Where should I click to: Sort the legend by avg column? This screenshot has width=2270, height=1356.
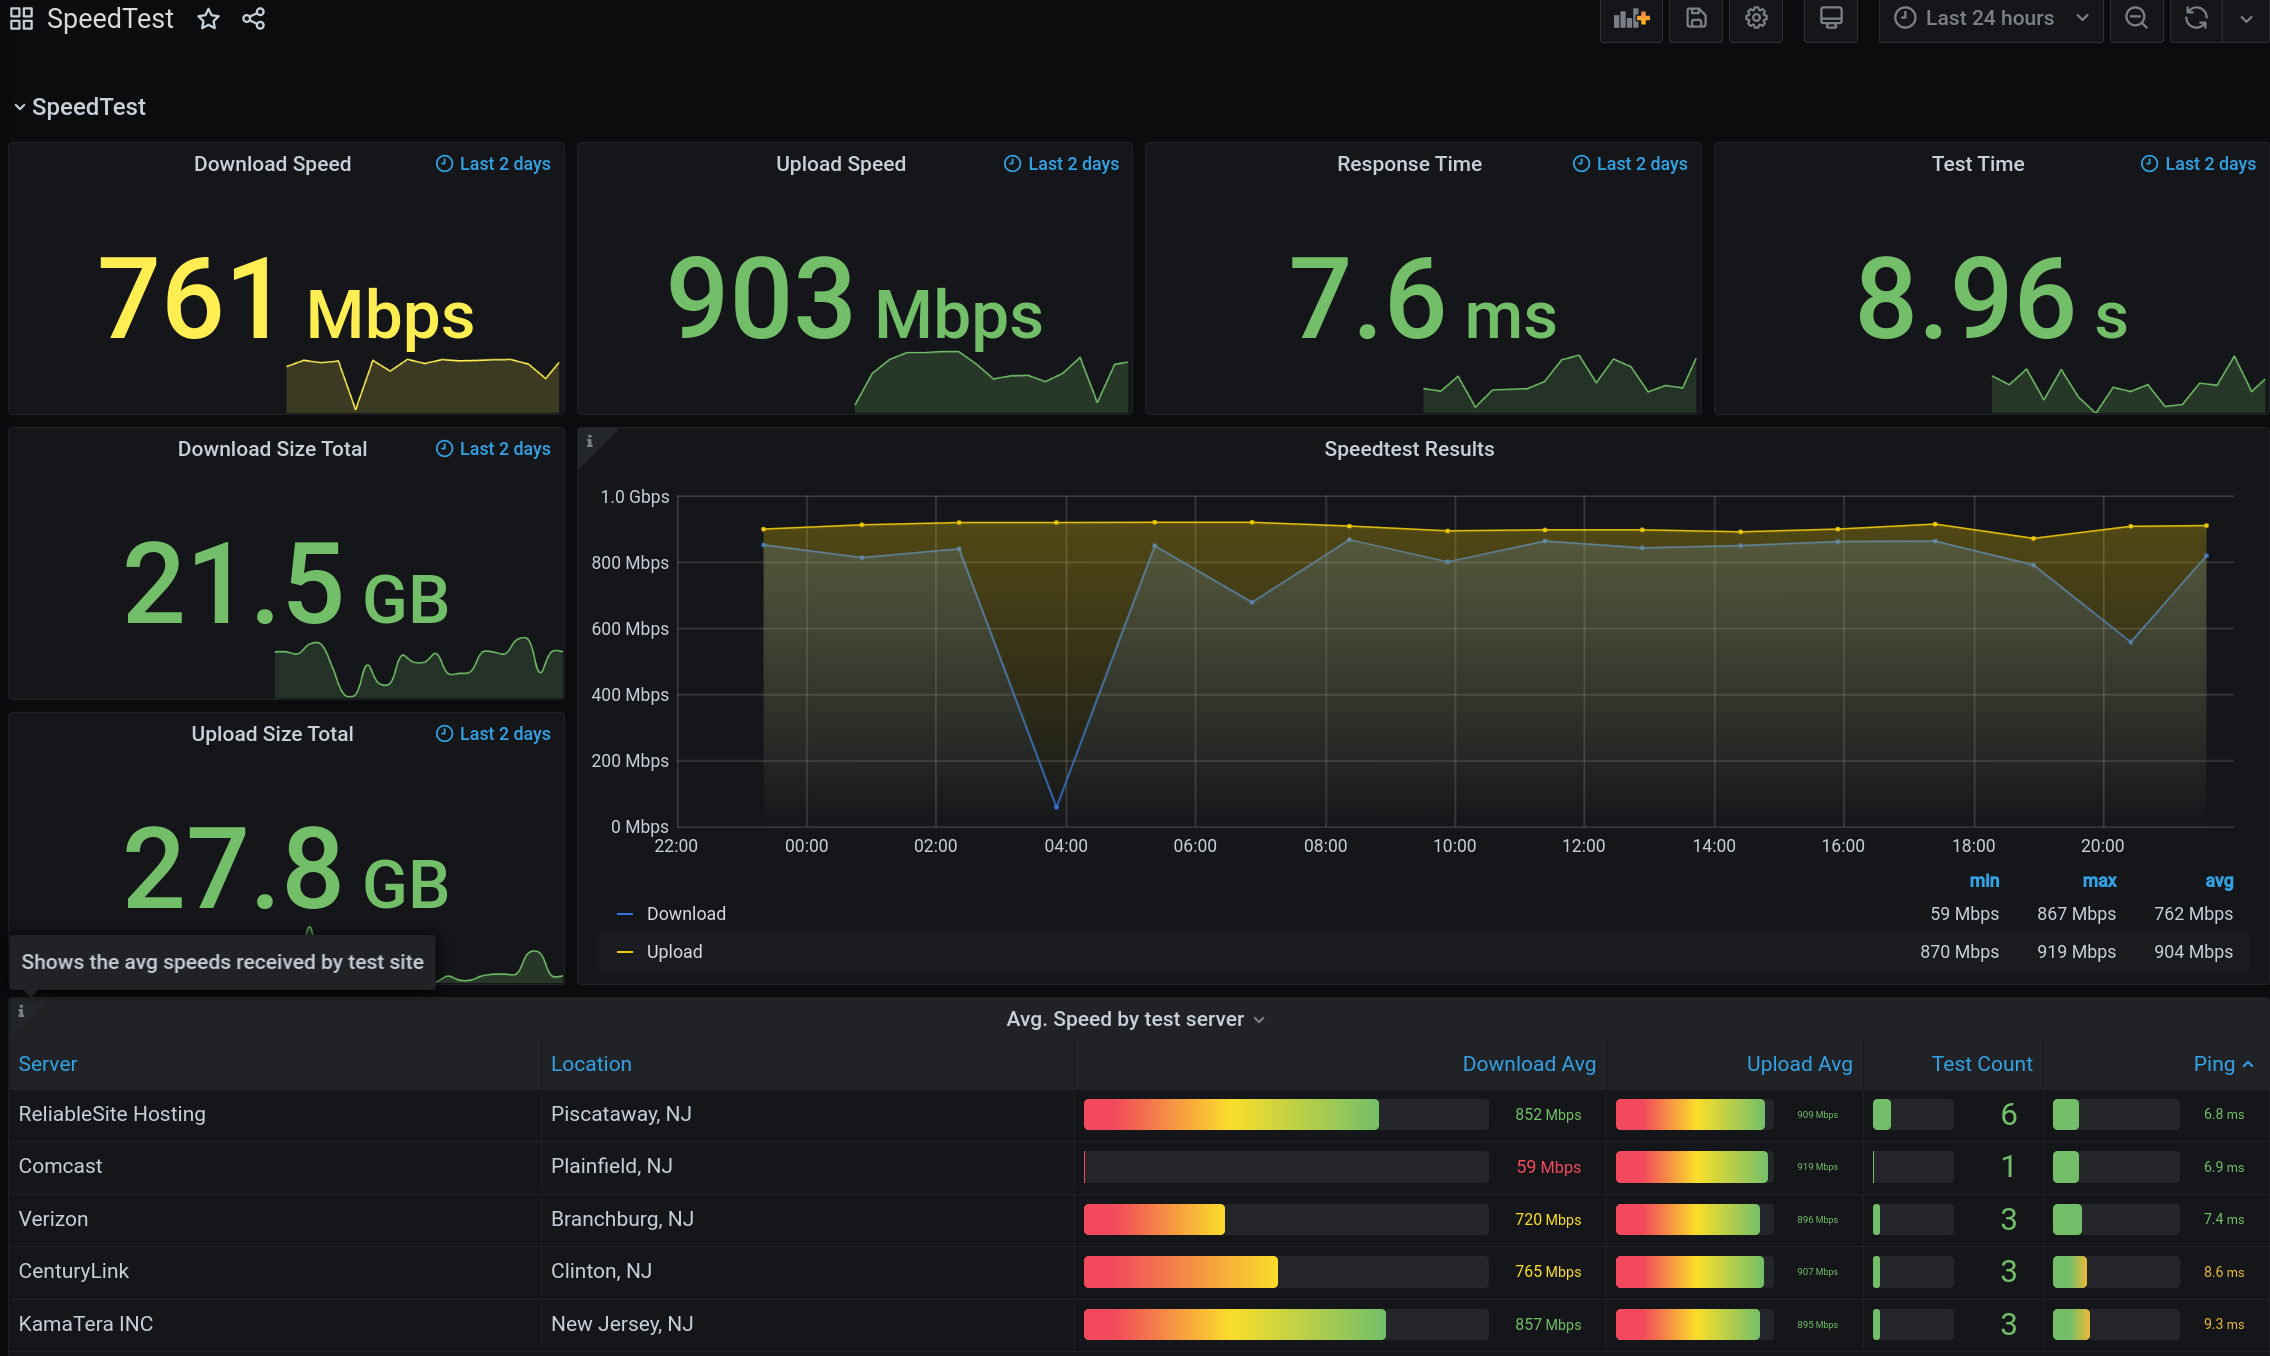tap(2218, 881)
